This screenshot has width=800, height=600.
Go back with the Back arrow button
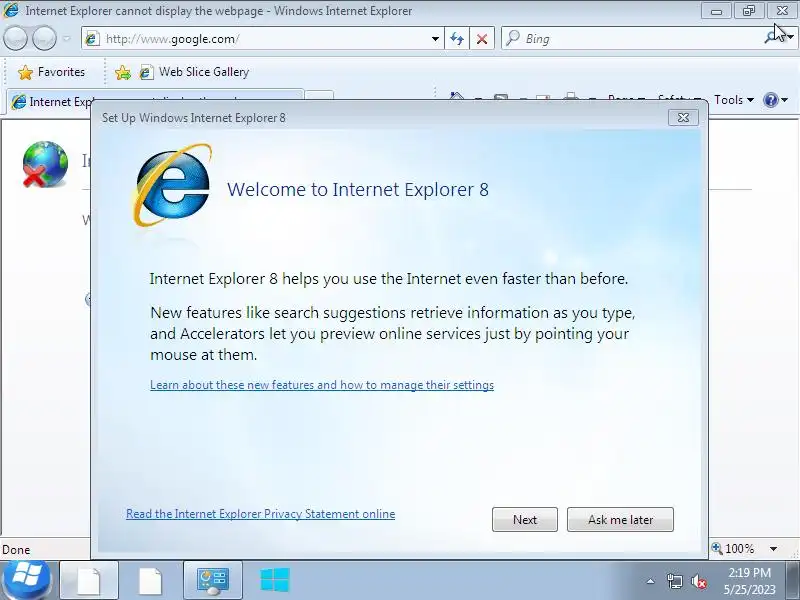pos(15,38)
